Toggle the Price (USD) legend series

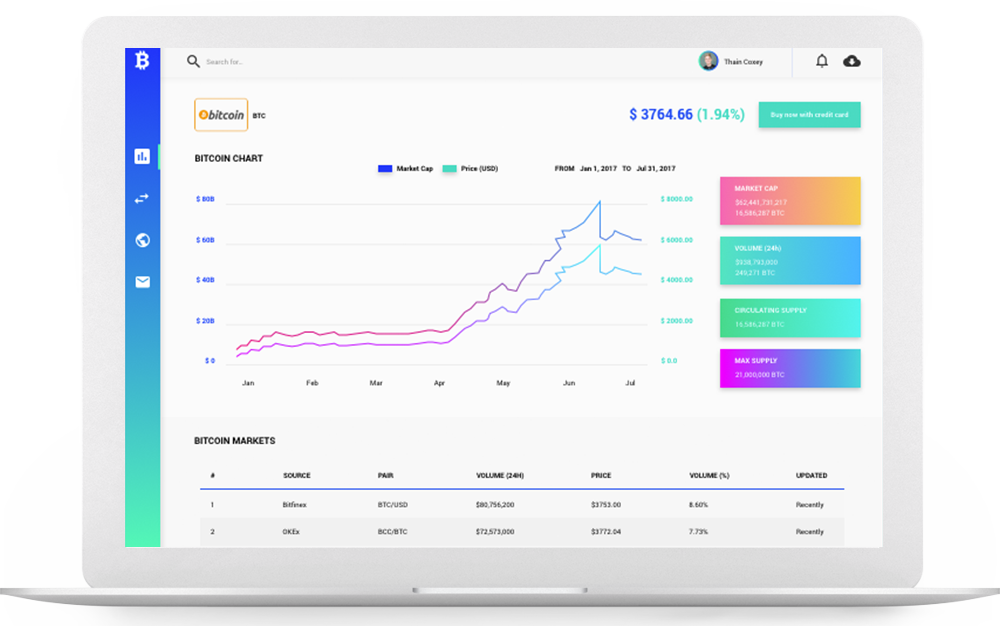click(x=470, y=169)
